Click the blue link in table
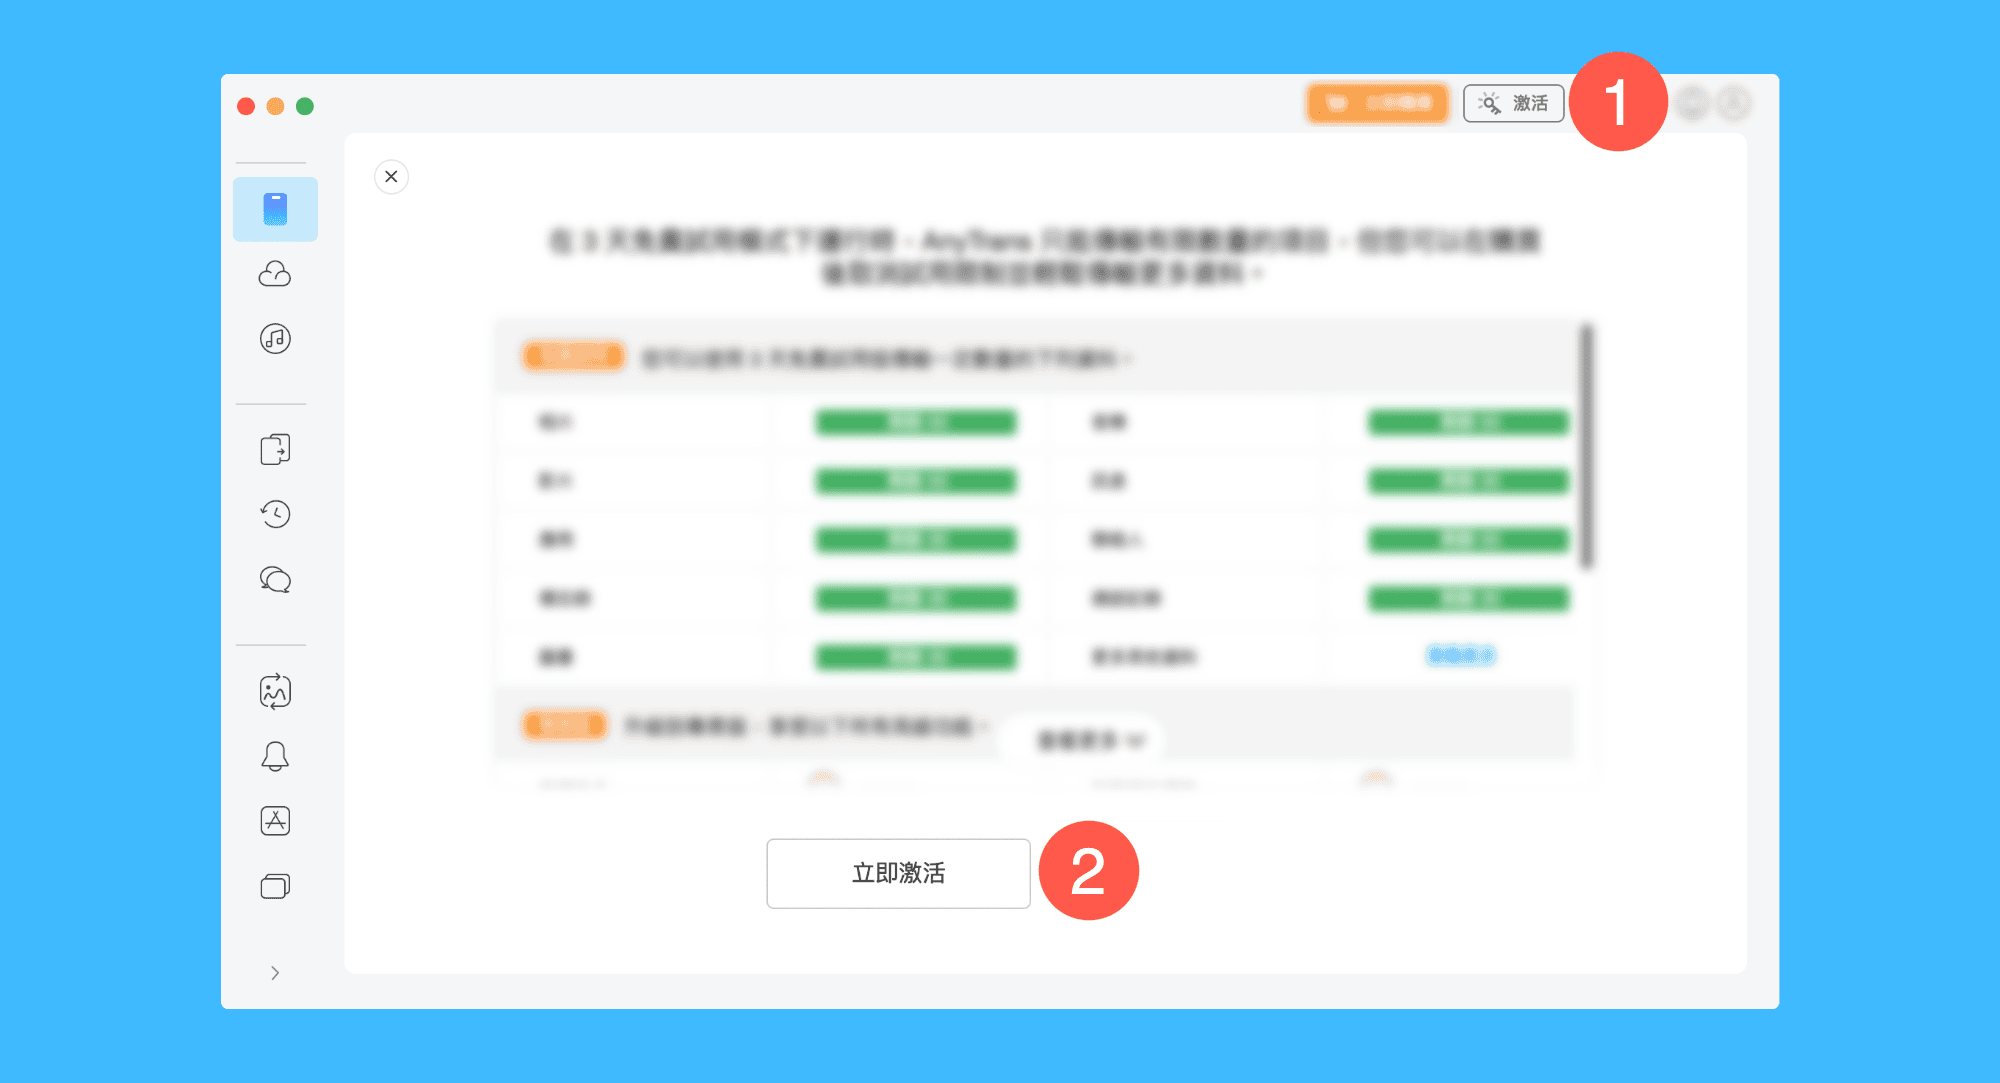2000x1083 pixels. 1460,656
